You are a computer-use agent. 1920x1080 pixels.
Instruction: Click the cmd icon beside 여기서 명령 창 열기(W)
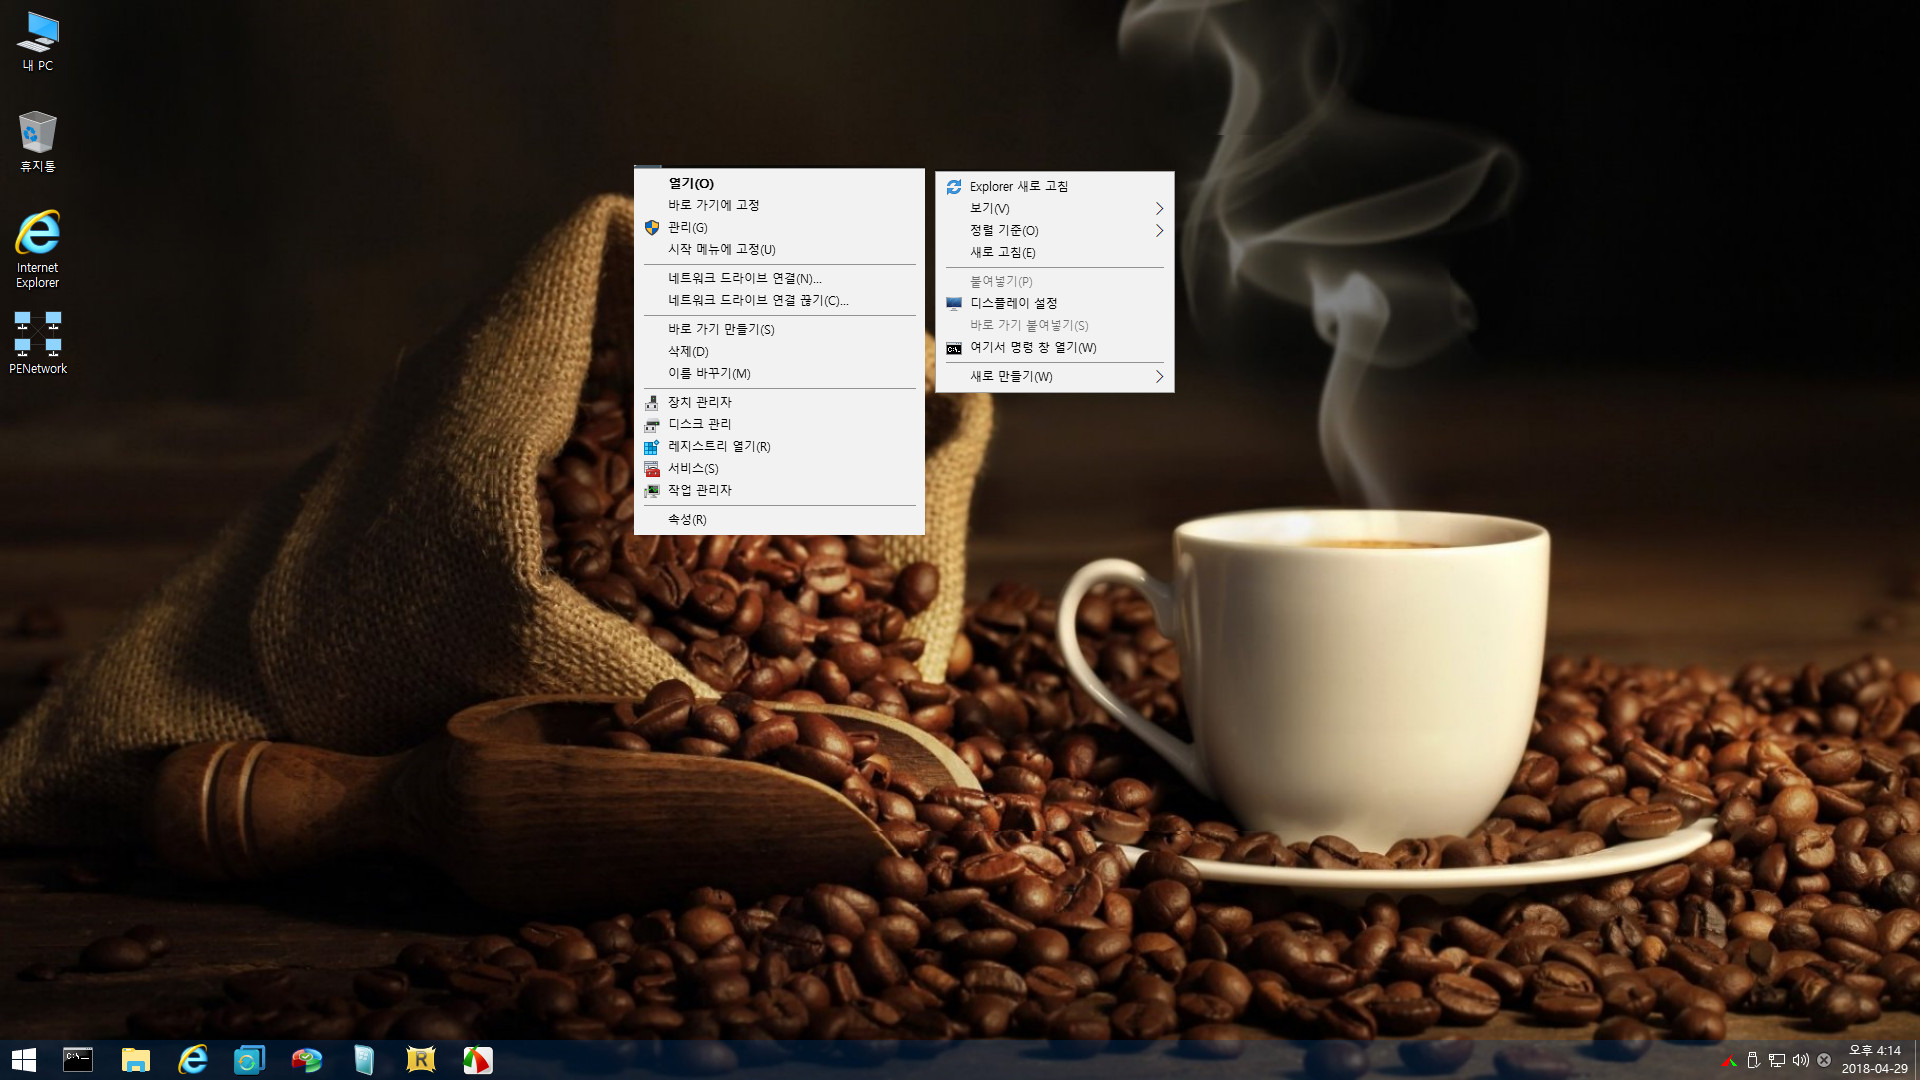point(954,348)
